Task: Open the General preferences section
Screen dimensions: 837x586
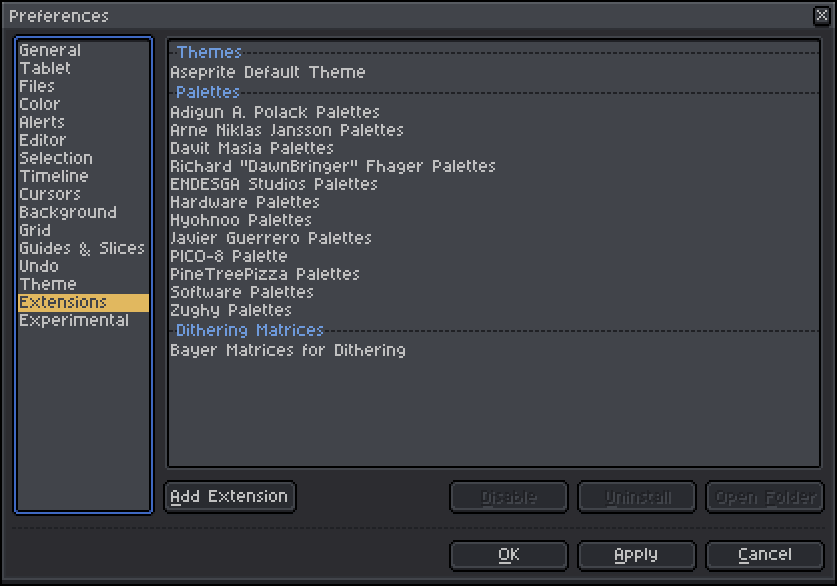Action: (50, 50)
